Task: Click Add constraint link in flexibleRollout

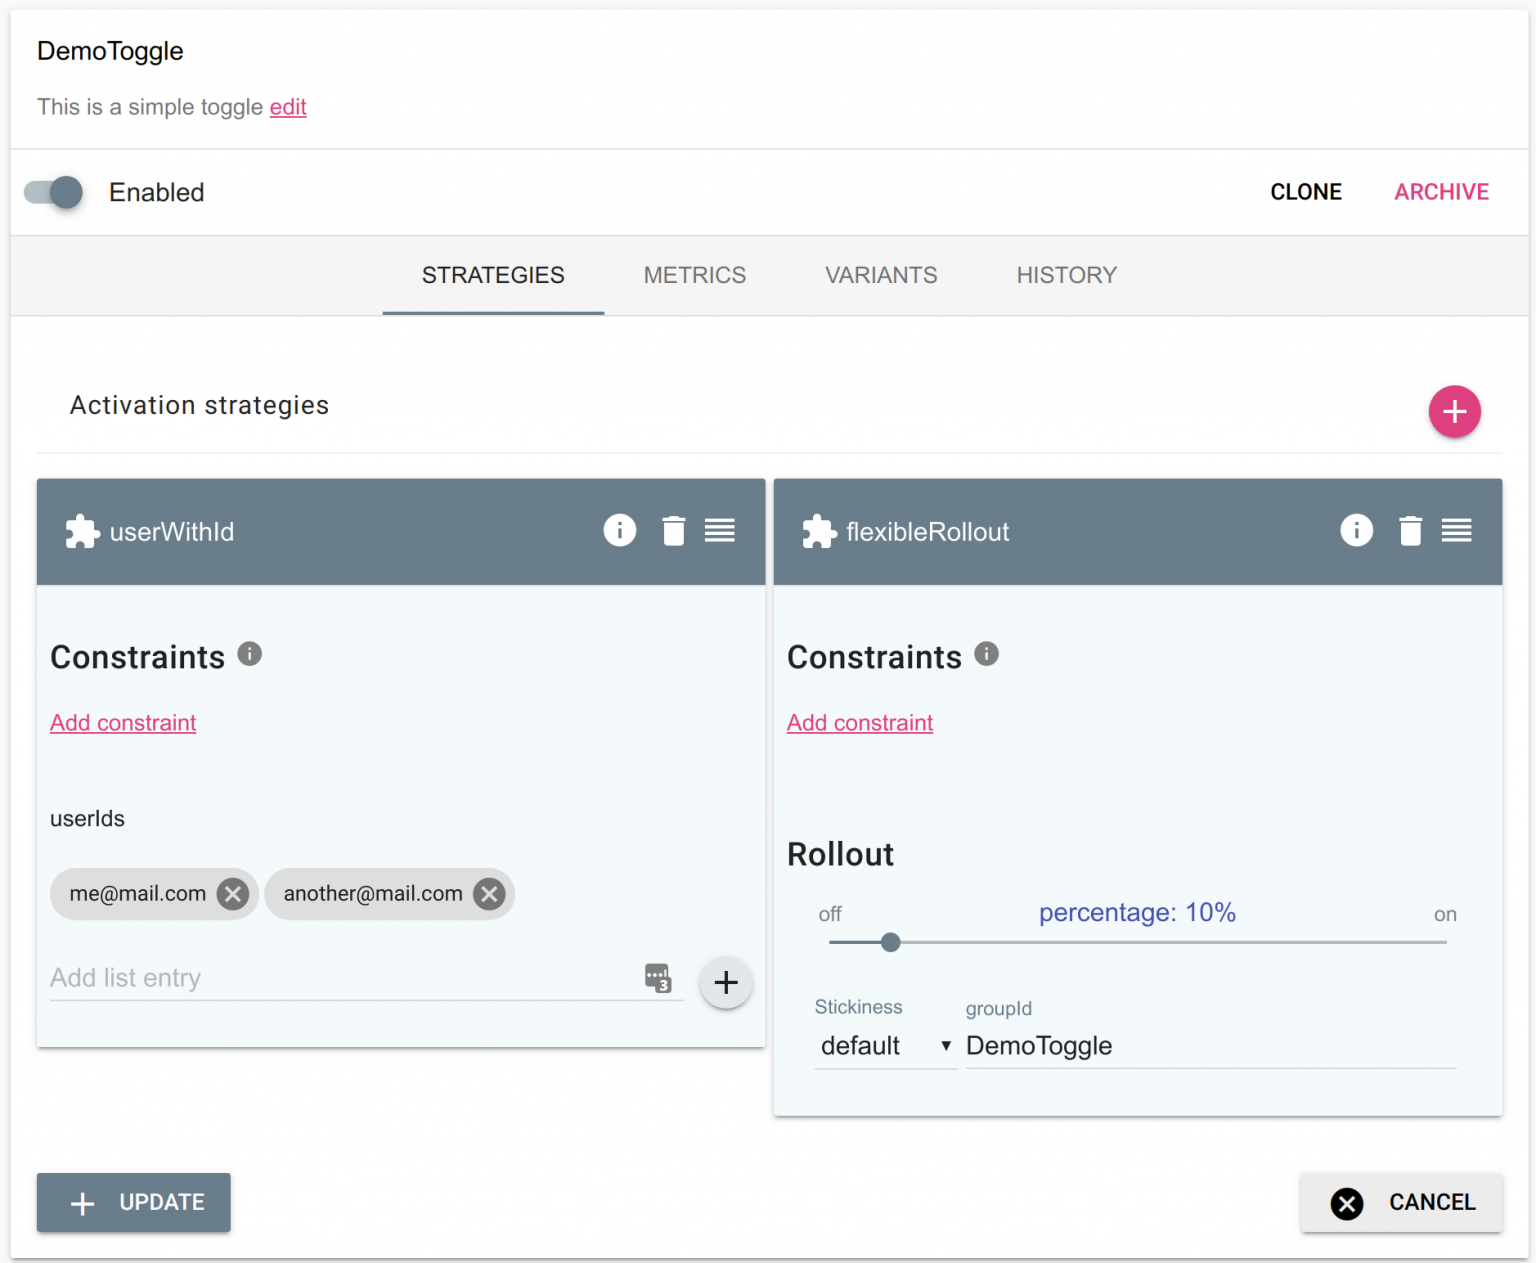Action: click(859, 723)
